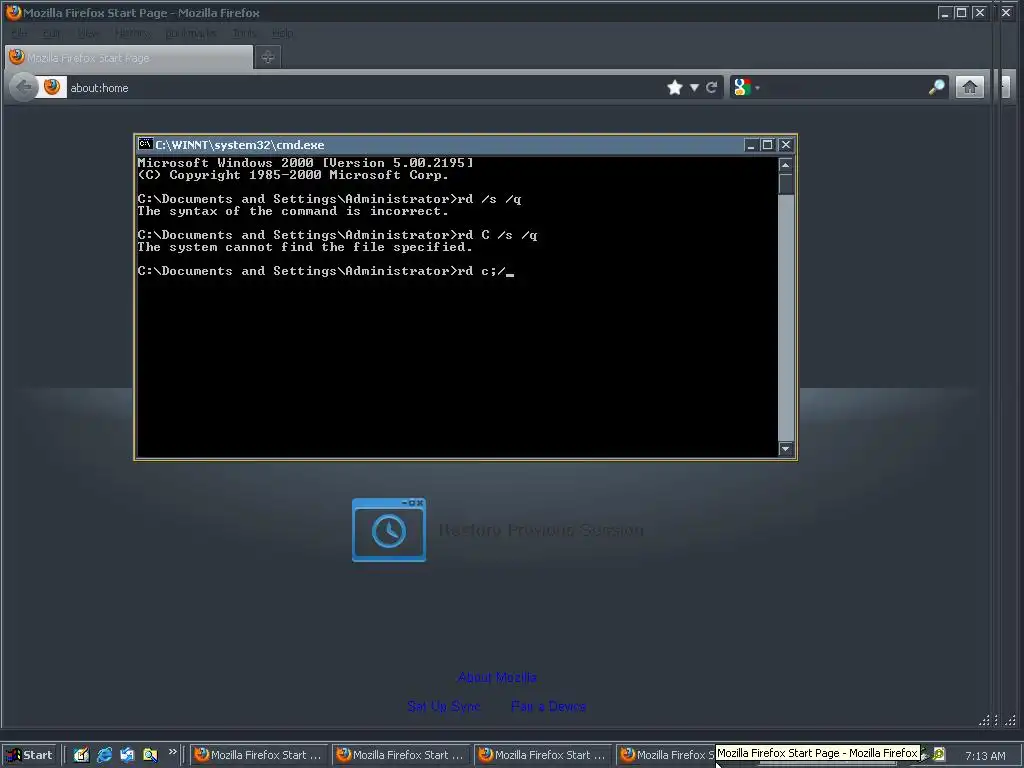This screenshot has width=1024, height=768.
Task: Open the Pair a Device link
Action: [548, 706]
